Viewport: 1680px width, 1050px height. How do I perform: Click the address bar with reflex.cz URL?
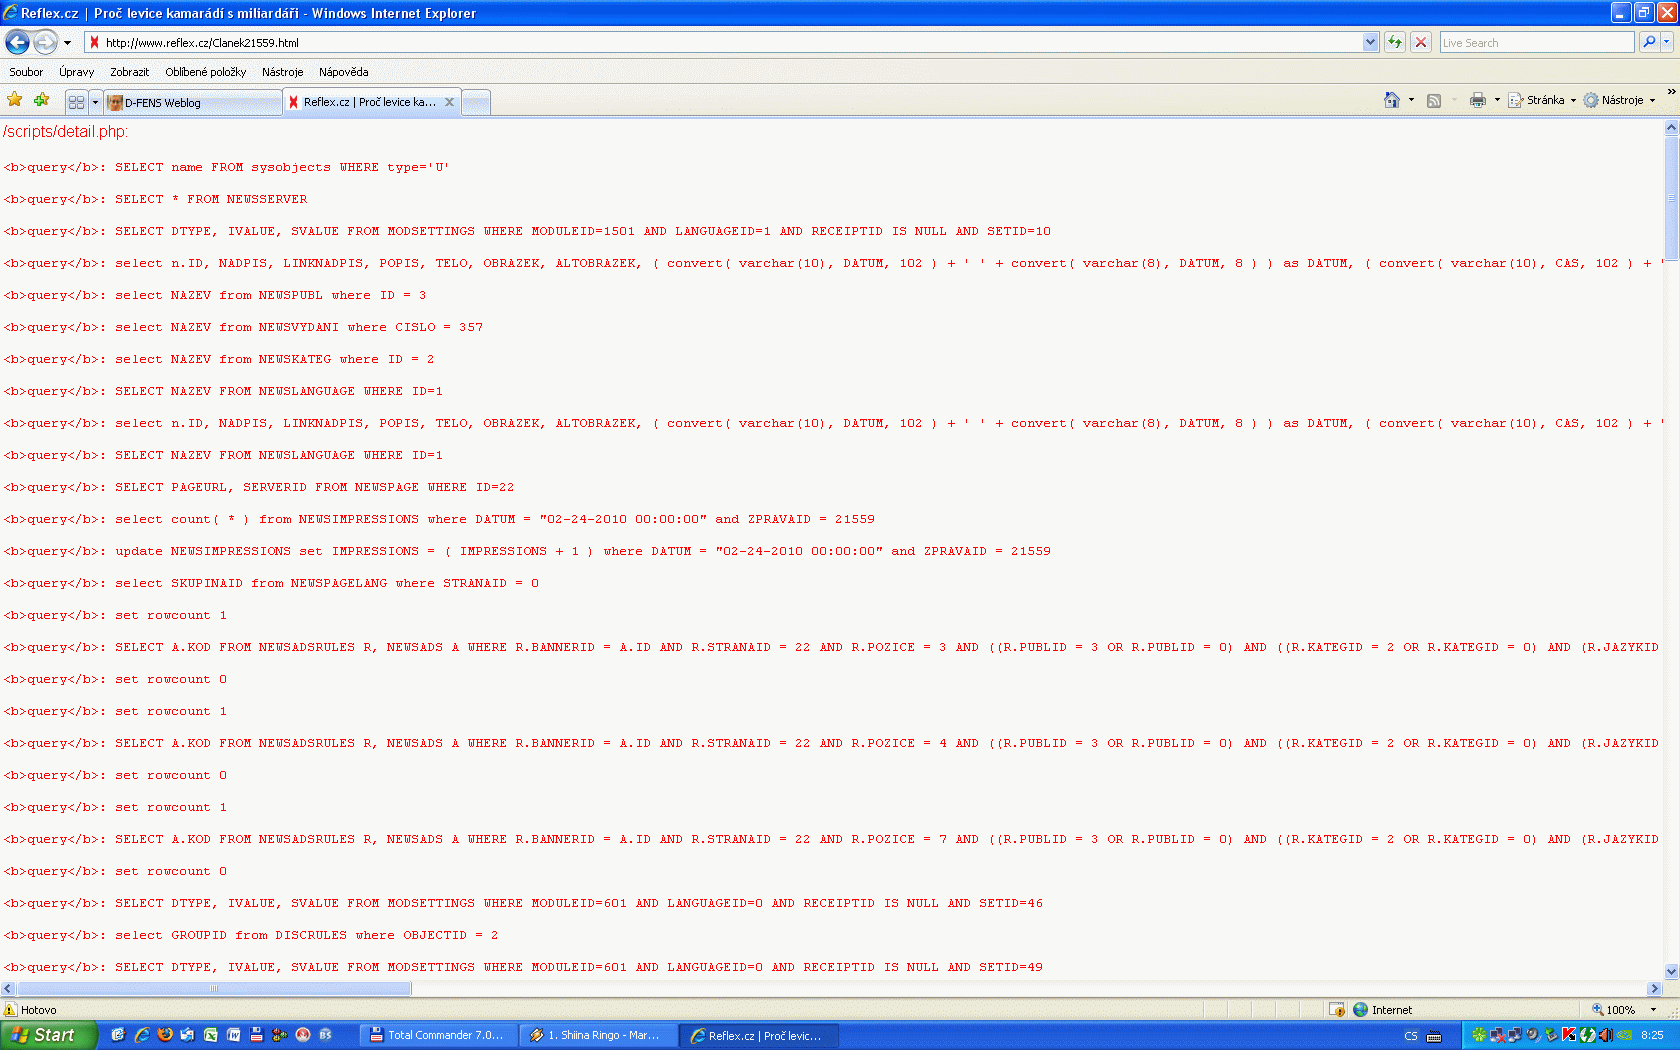click(x=732, y=42)
